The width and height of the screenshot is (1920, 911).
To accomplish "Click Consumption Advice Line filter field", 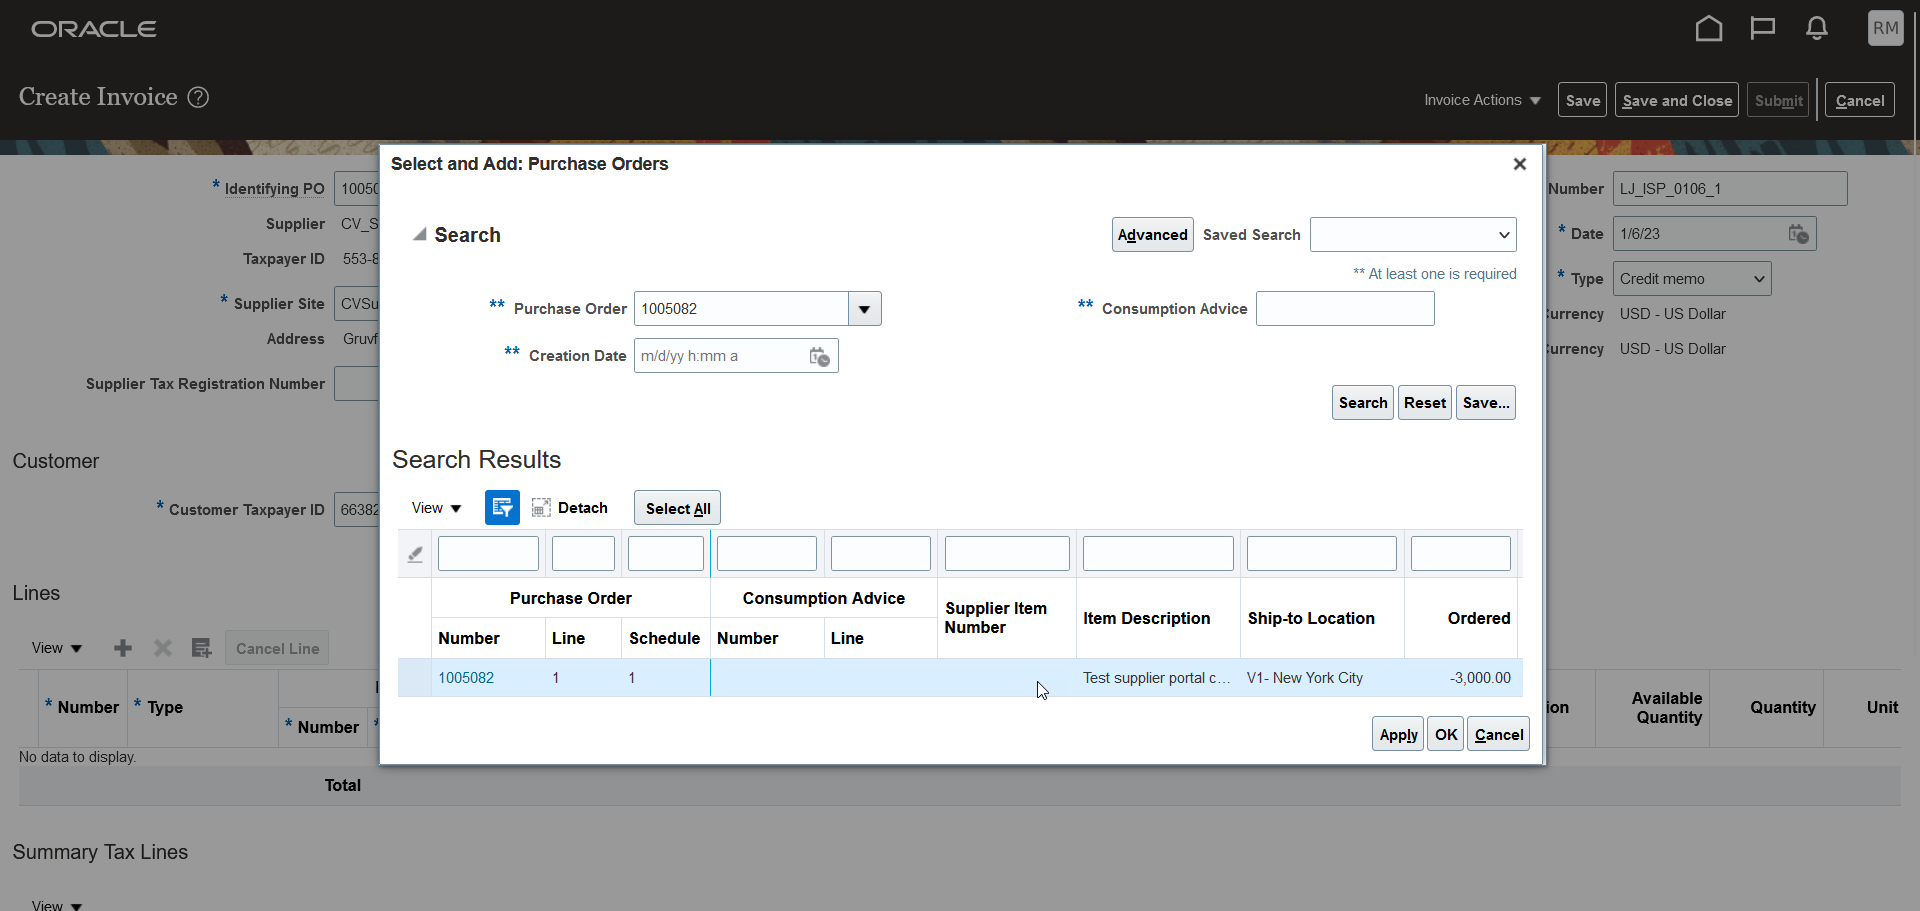I will point(881,554).
